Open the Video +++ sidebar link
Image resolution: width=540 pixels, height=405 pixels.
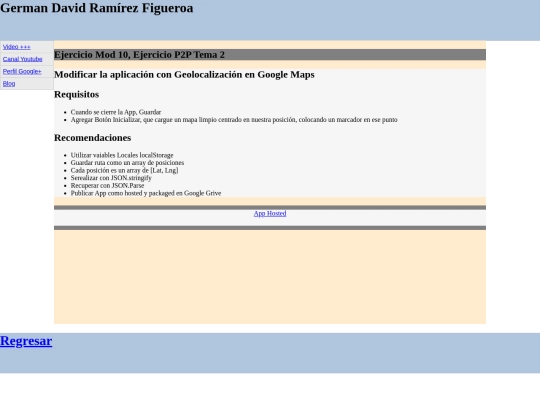17,47
